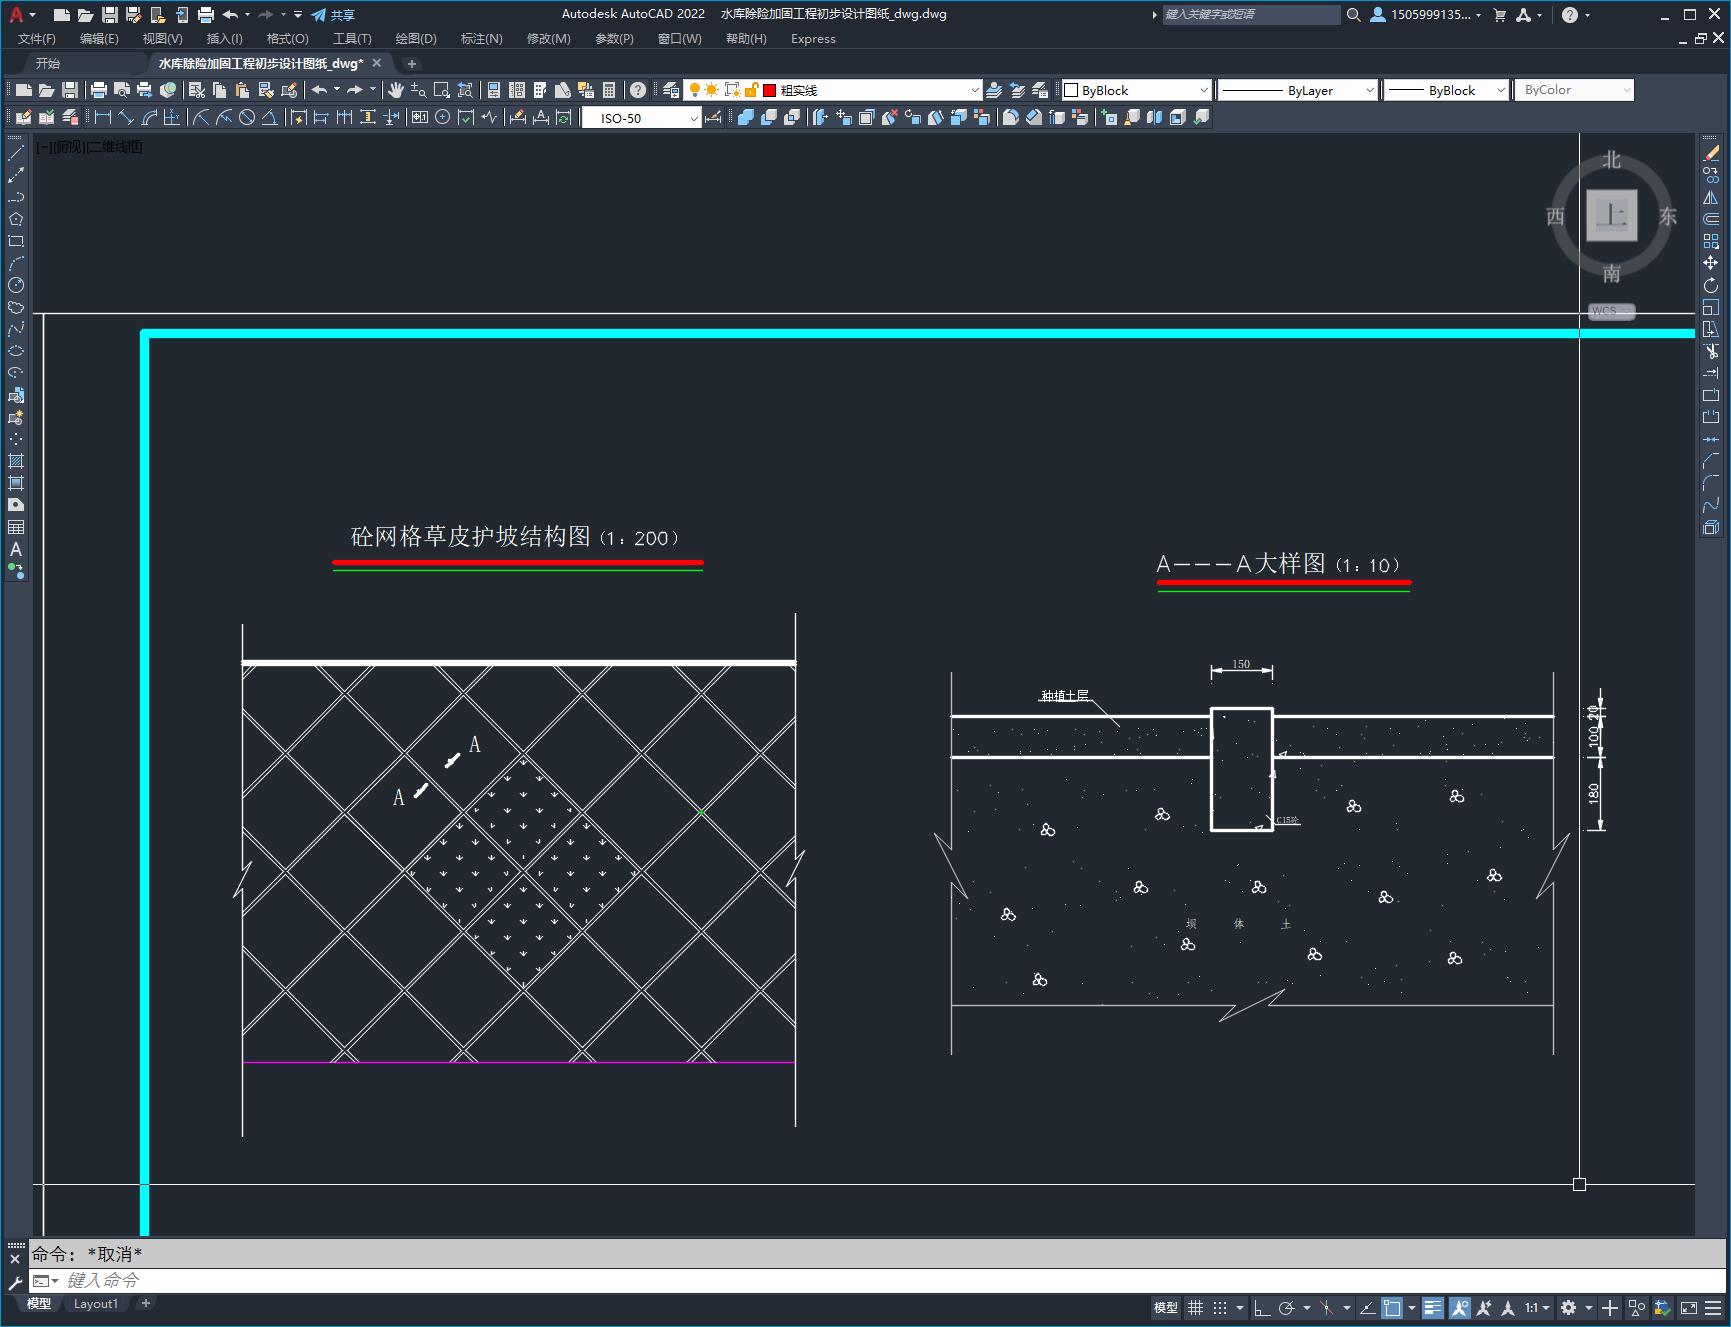Add a new drawing tab with plus
This screenshot has width=1731, height=1327.
pyautogui.click(x=411, y=64)
